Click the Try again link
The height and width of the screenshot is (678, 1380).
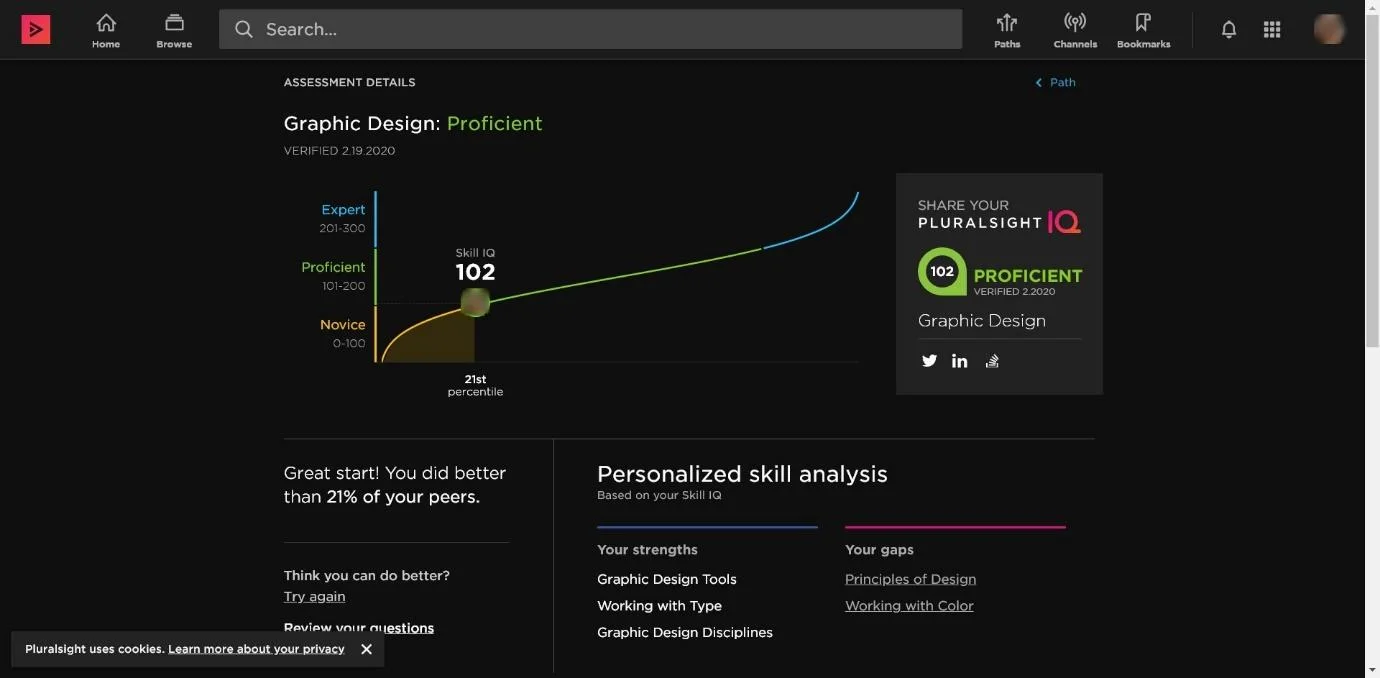tap(314, 596)
